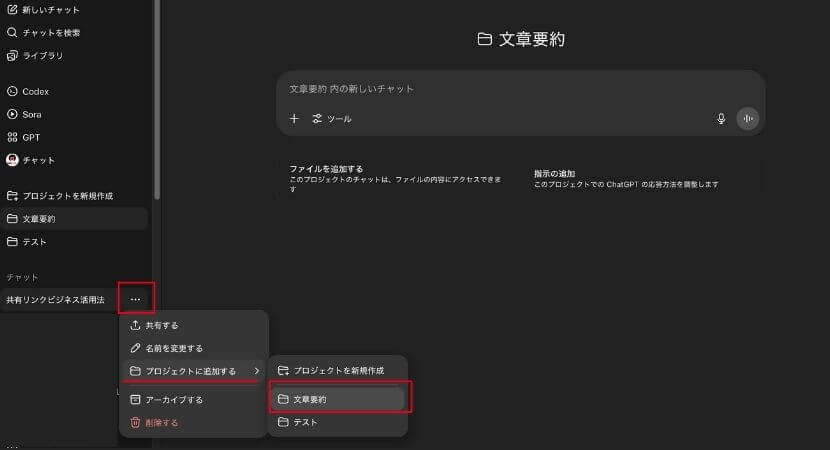Click the pencil icon next to 名前を変更する

[x=135, y=348]
